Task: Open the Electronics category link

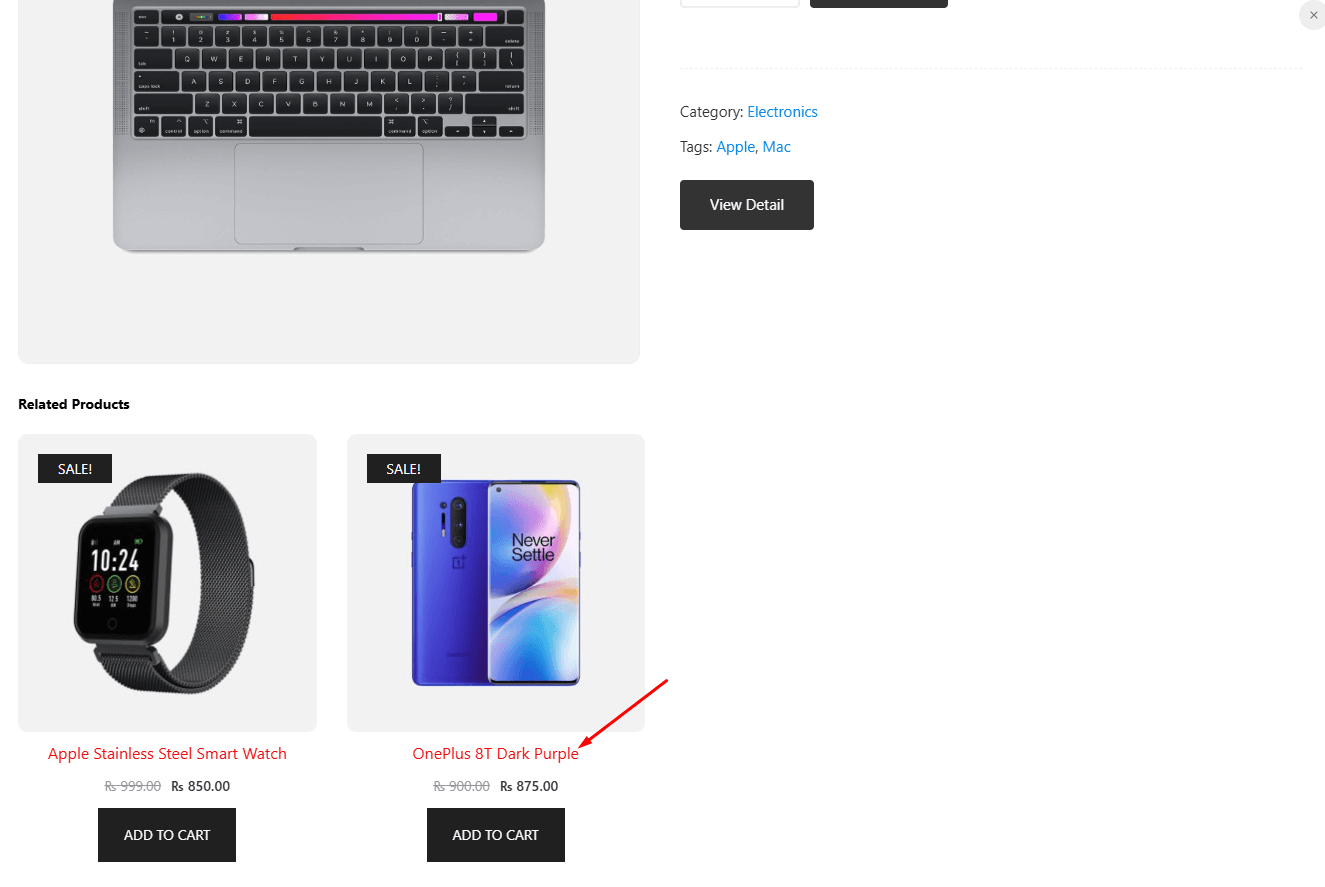Action: 782,111
